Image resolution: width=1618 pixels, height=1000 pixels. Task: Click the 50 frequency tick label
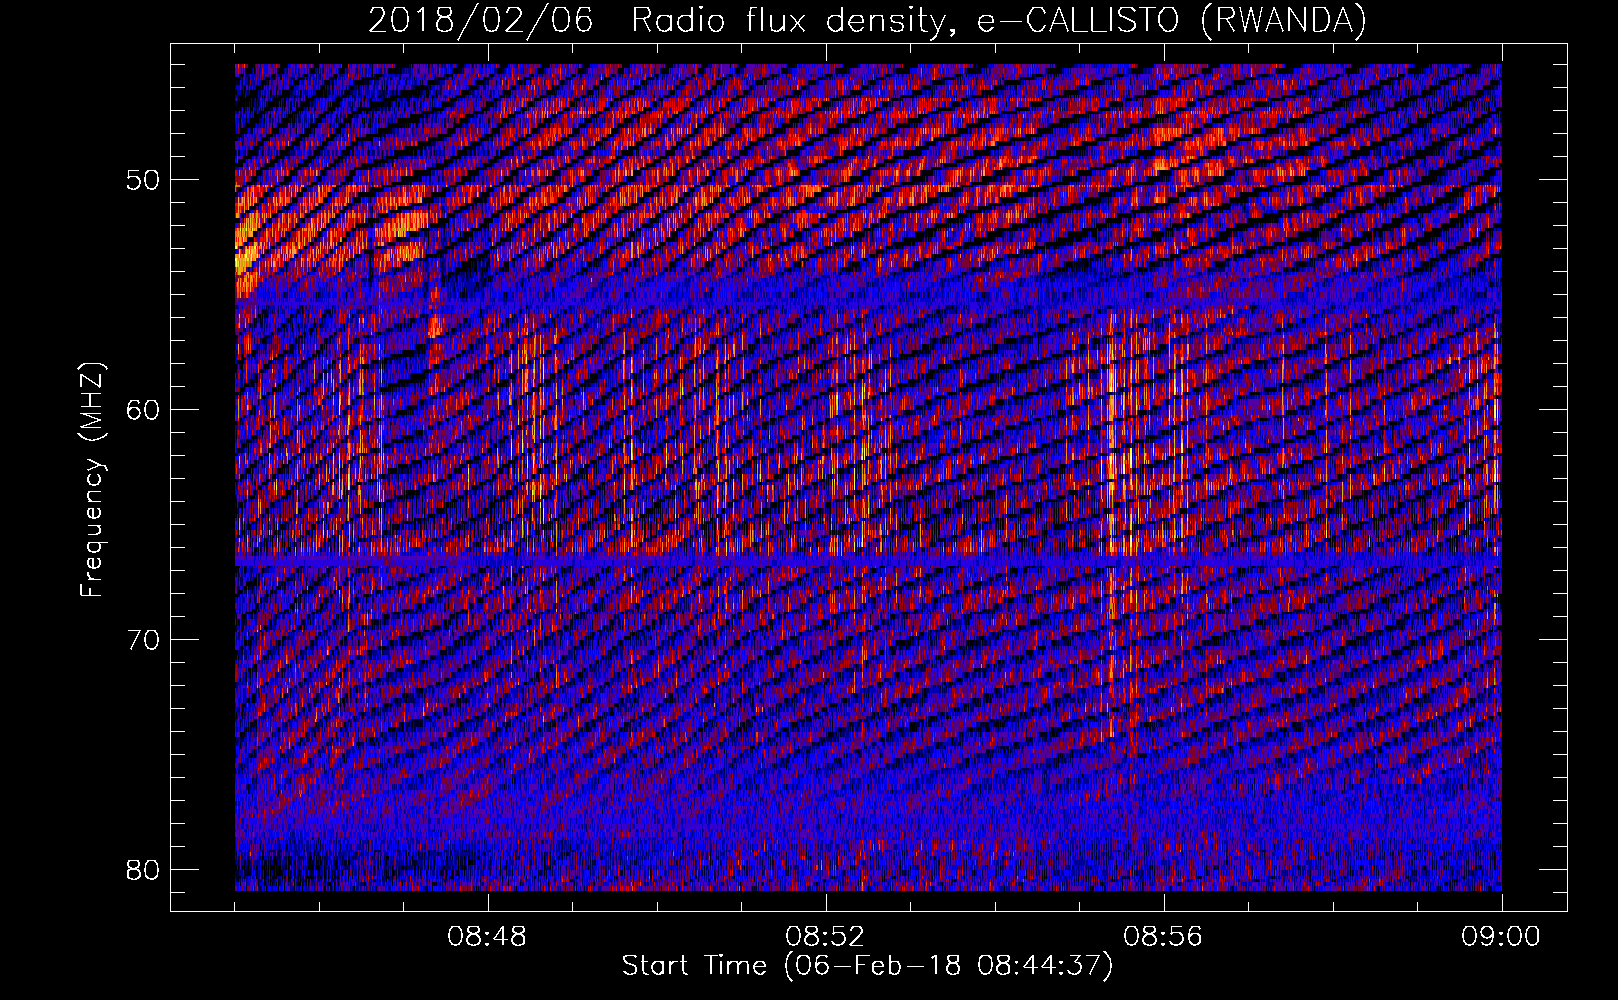[144, 181]
